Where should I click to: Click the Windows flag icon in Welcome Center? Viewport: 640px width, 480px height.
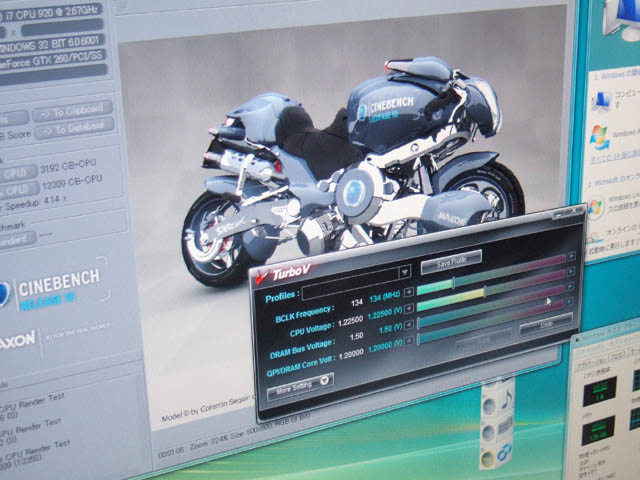pos(598,137)
